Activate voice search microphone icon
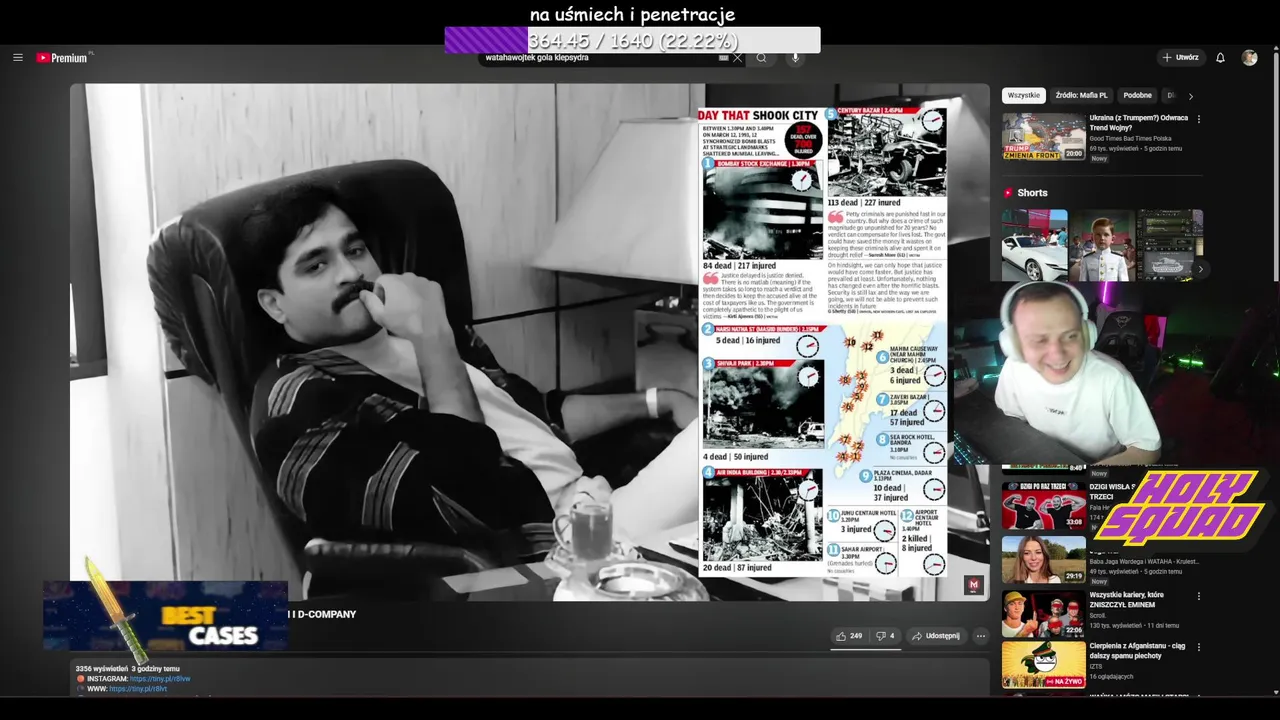The image size is (1280, 720). point(796,58)
